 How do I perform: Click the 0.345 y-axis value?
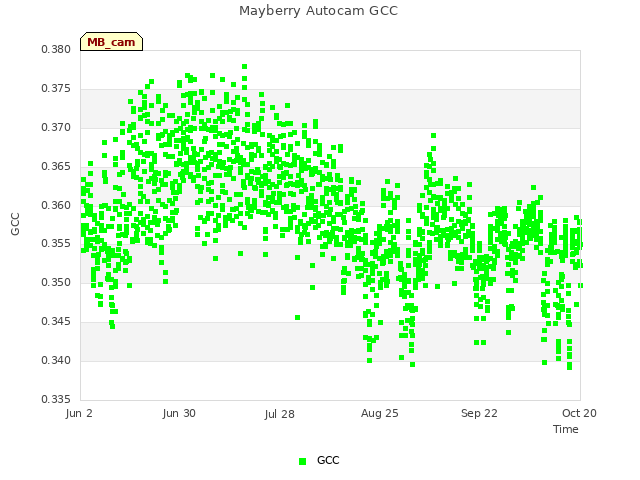[56, 322]
